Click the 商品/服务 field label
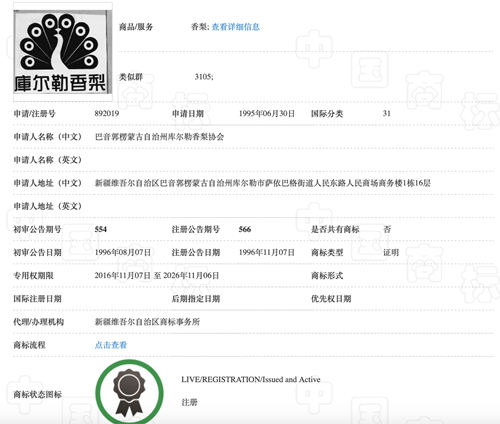This screenshot has height=424, width=500. 136,27
